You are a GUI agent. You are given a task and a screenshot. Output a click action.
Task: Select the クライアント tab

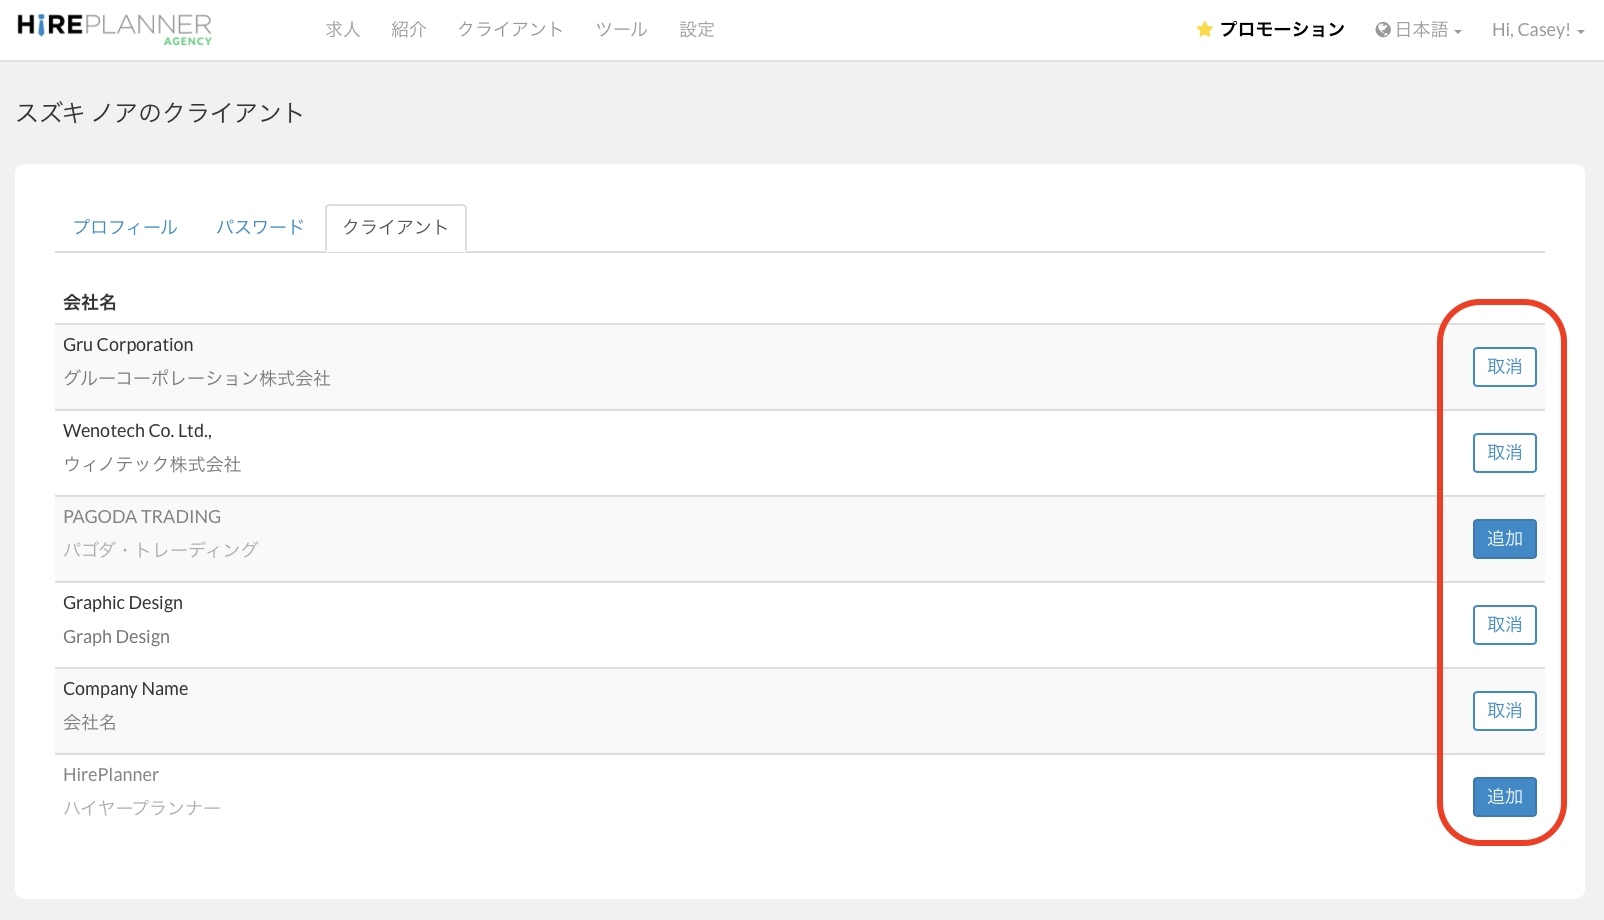[x=395, y=227]
